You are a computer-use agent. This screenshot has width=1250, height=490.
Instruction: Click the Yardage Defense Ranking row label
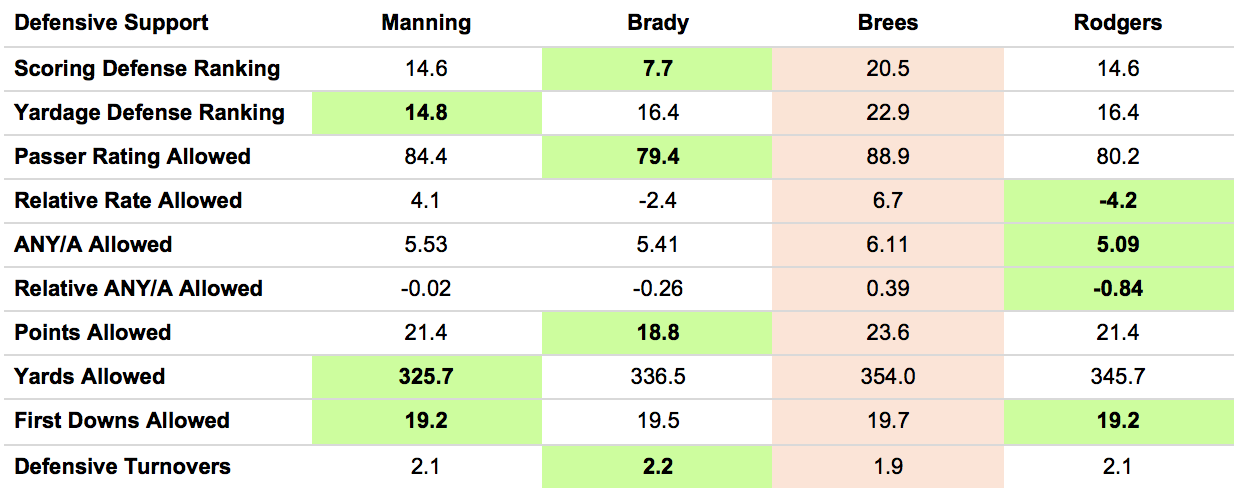tap(149, 113)
